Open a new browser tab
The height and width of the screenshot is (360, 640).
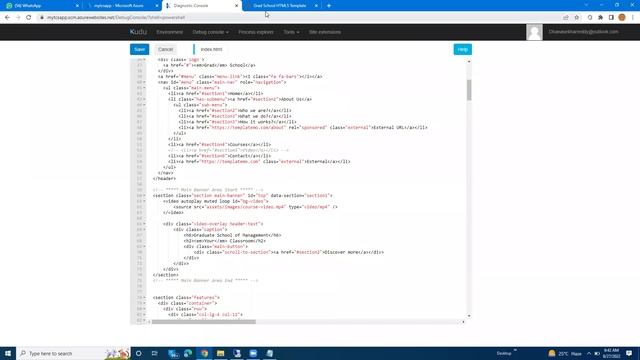[x=329, y=6]
